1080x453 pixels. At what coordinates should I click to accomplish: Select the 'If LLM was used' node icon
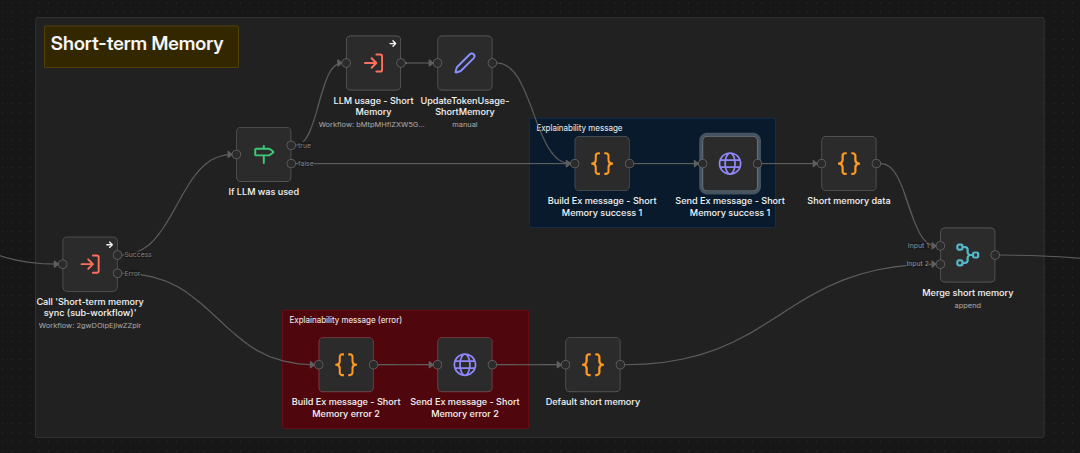(264, 154)
